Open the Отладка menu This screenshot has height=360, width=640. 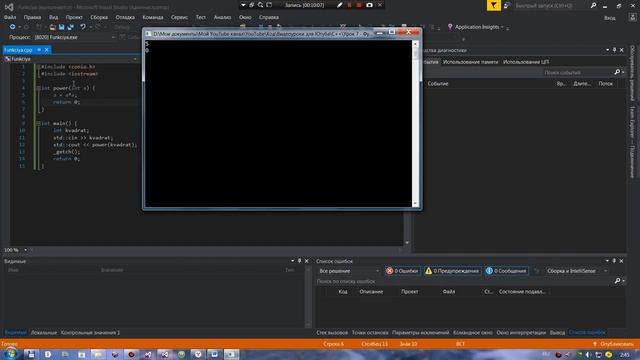[125, 17]
